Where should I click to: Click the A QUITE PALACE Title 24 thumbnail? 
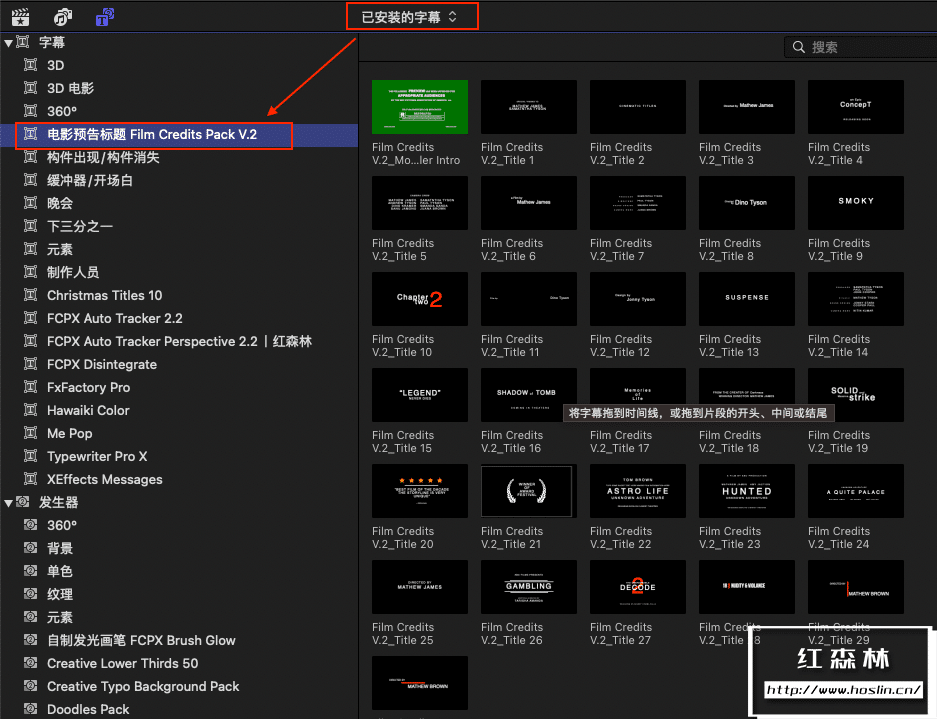click(856, 491)
